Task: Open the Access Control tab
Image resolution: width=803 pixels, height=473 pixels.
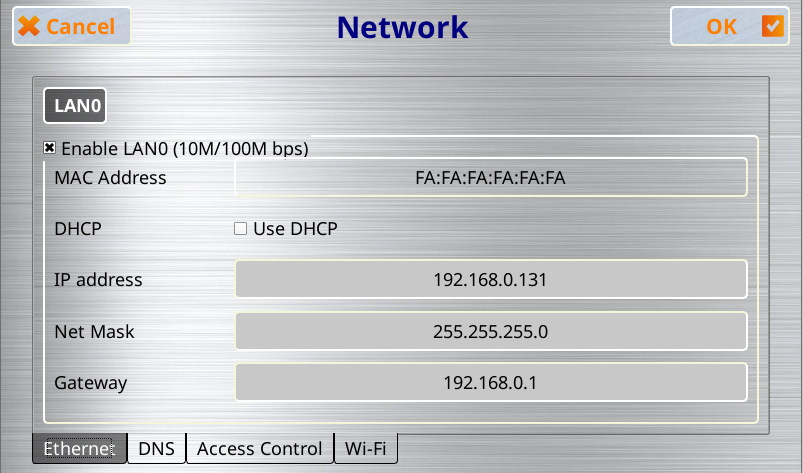Action: click(260, 448)
